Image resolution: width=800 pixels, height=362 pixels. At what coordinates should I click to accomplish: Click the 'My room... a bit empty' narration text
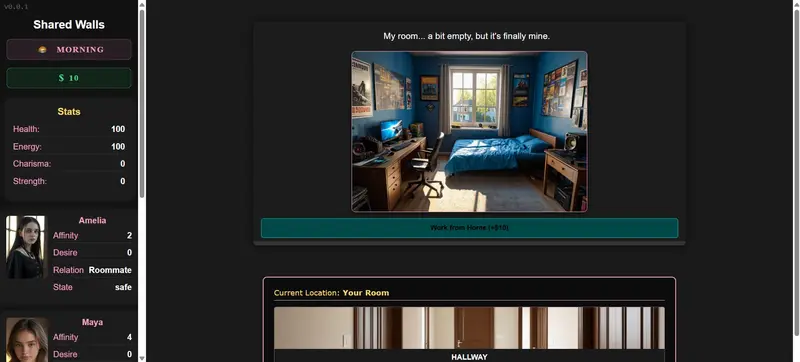coord(466,36)
